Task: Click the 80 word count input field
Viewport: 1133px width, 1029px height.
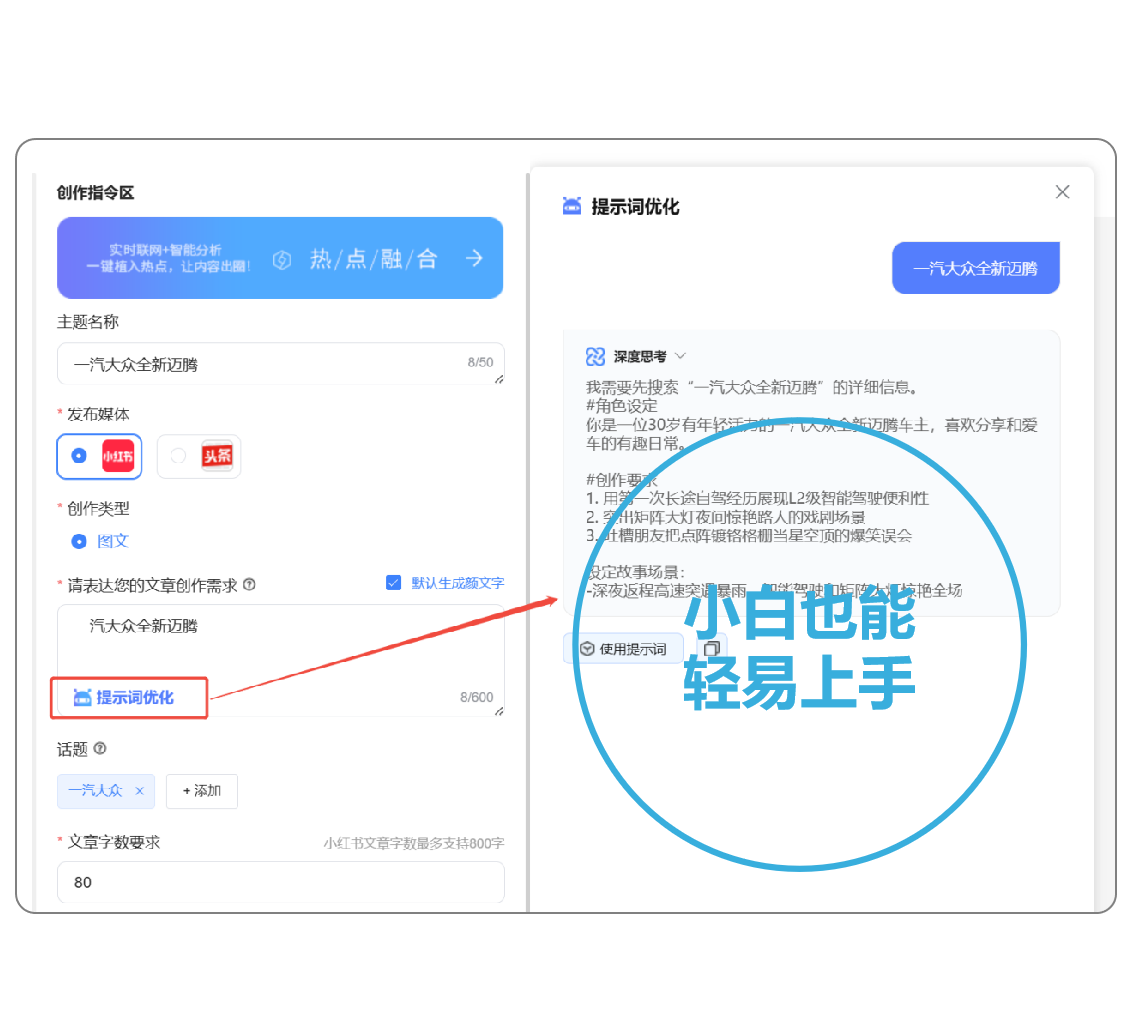Action: tap(280, 882)
